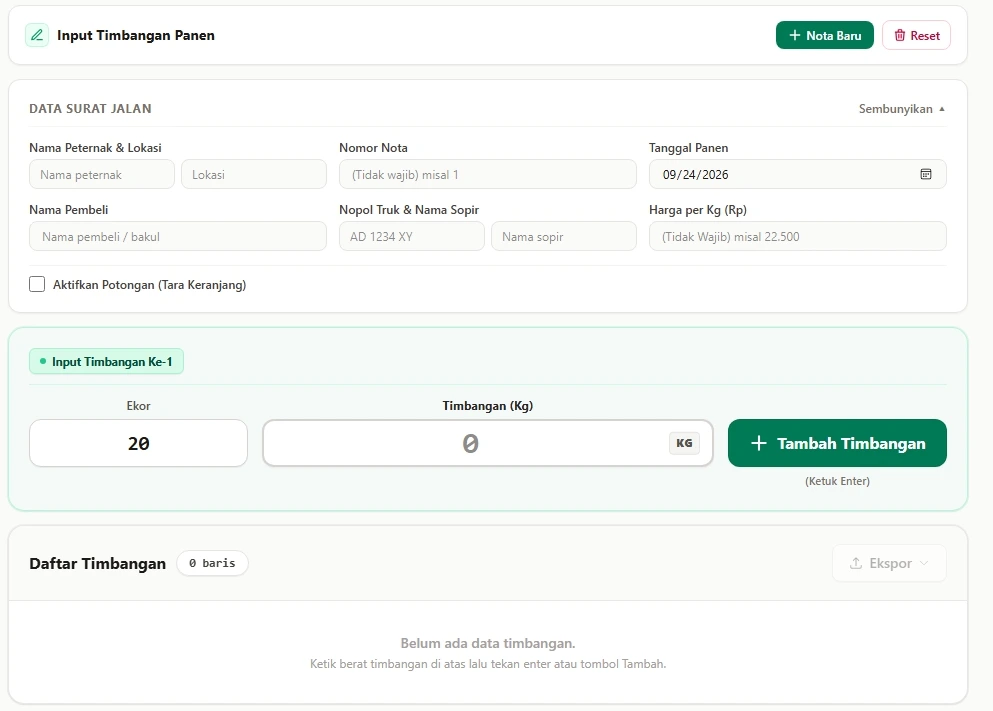This screenshot has width=993, height=711.
Task: Click the trash icon in Reset button
Action: tap(899, 35)
